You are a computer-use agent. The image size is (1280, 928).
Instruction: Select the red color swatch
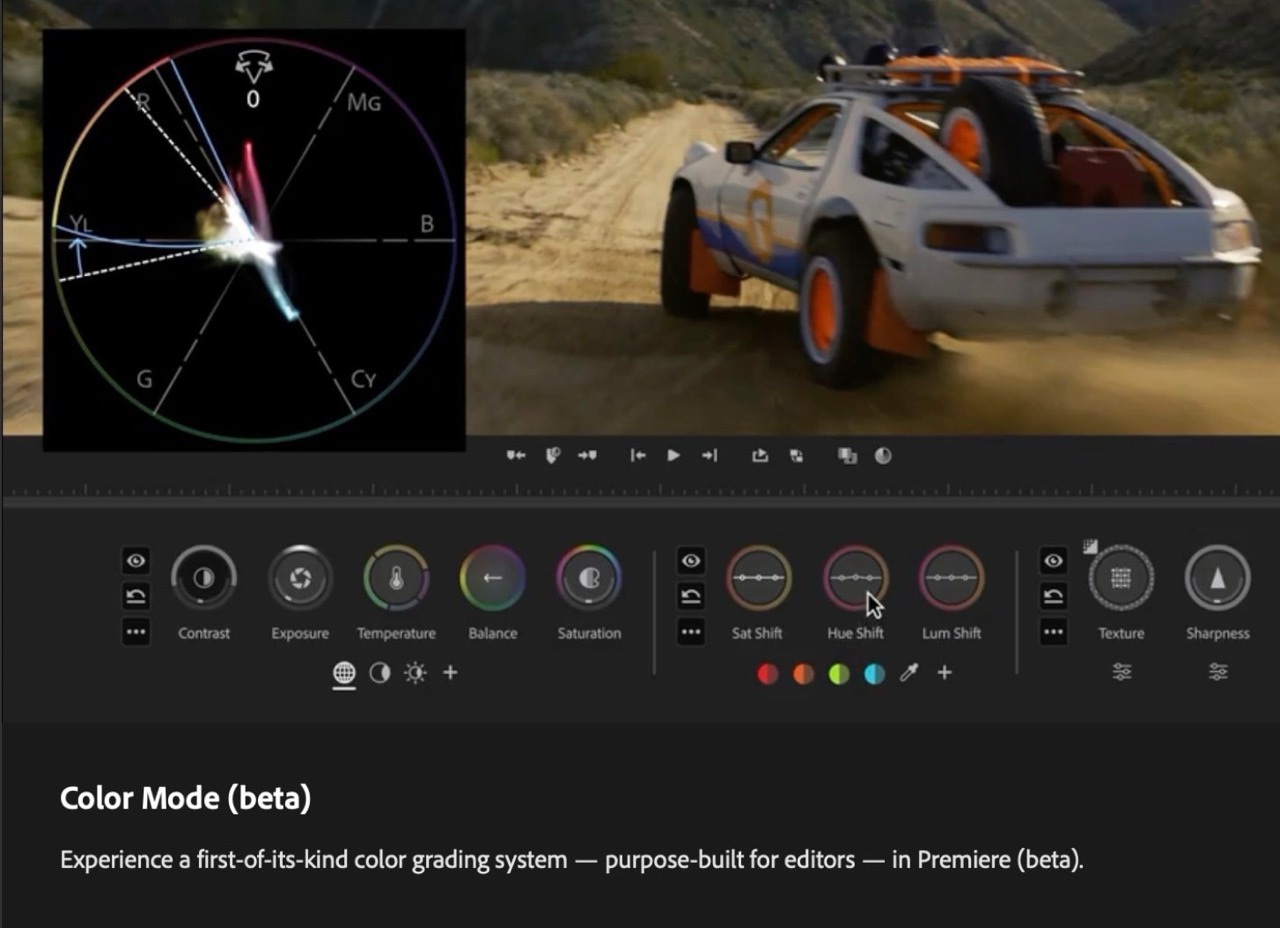(x=767, y=673)
